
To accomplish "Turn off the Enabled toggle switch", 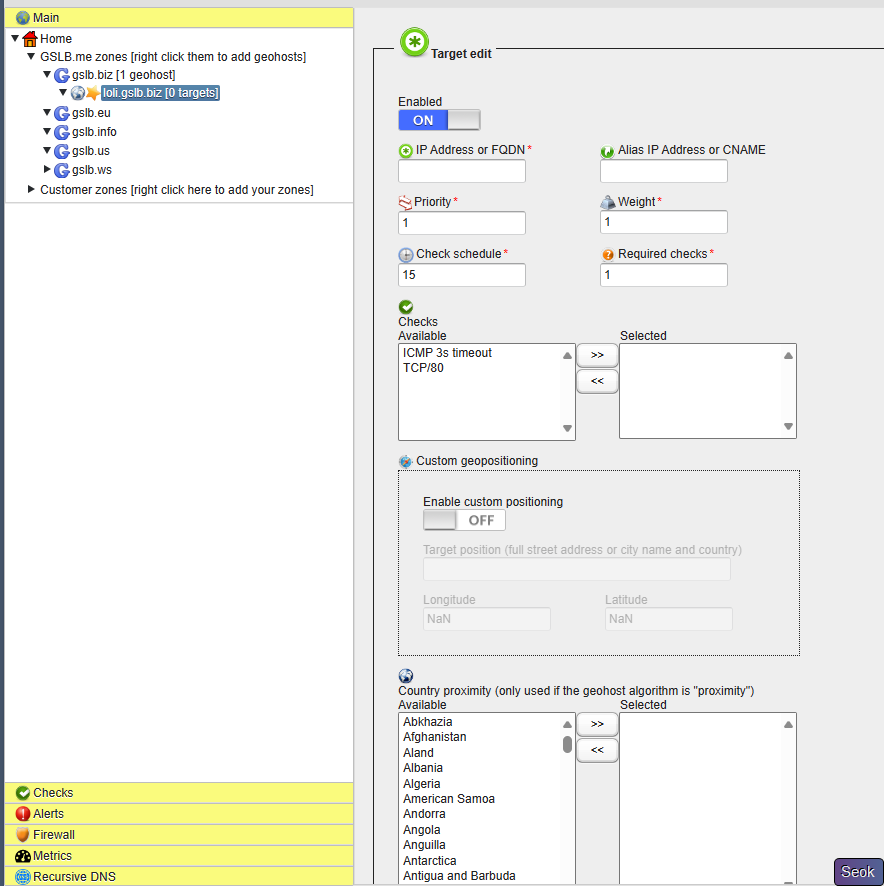I will (439, 120).
